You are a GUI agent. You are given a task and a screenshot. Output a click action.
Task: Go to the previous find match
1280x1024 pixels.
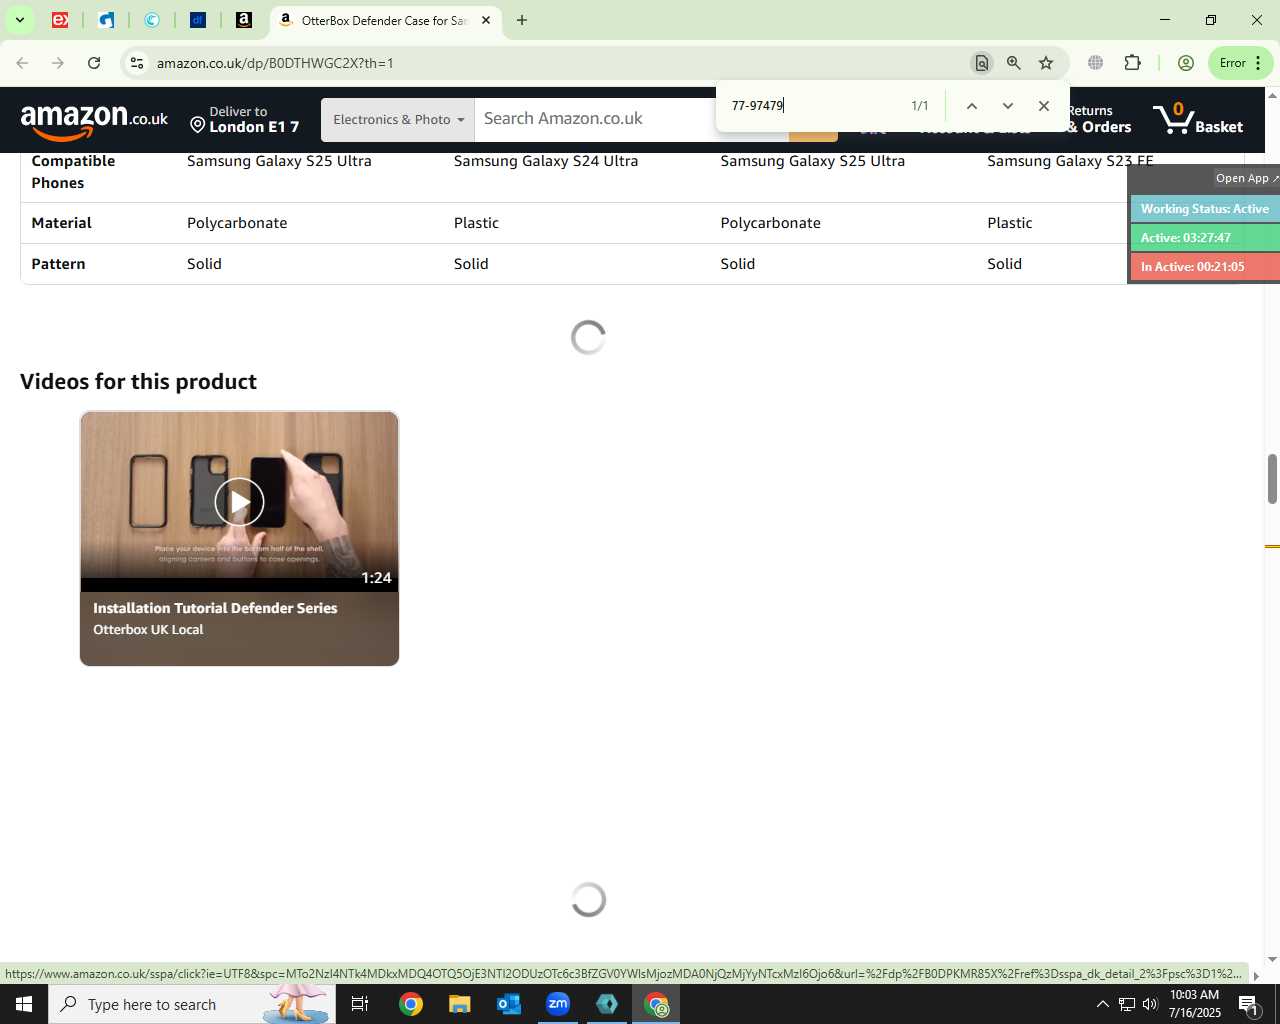(x=971, y=106)
